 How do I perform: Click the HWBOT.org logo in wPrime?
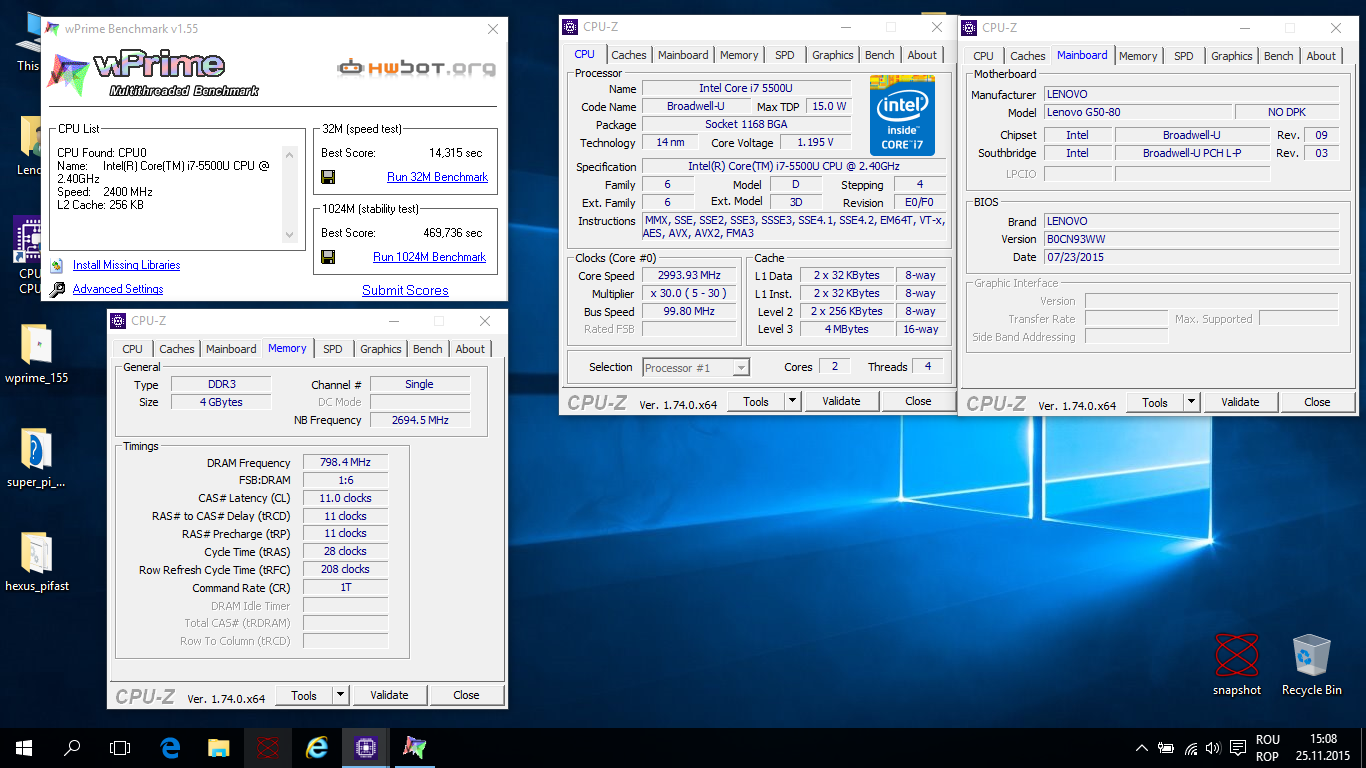point(416,68)
